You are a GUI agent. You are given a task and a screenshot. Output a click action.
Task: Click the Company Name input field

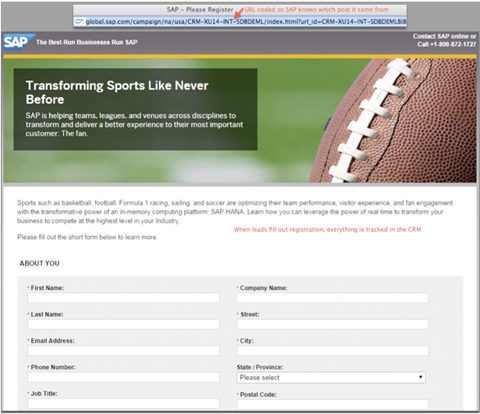332,298
